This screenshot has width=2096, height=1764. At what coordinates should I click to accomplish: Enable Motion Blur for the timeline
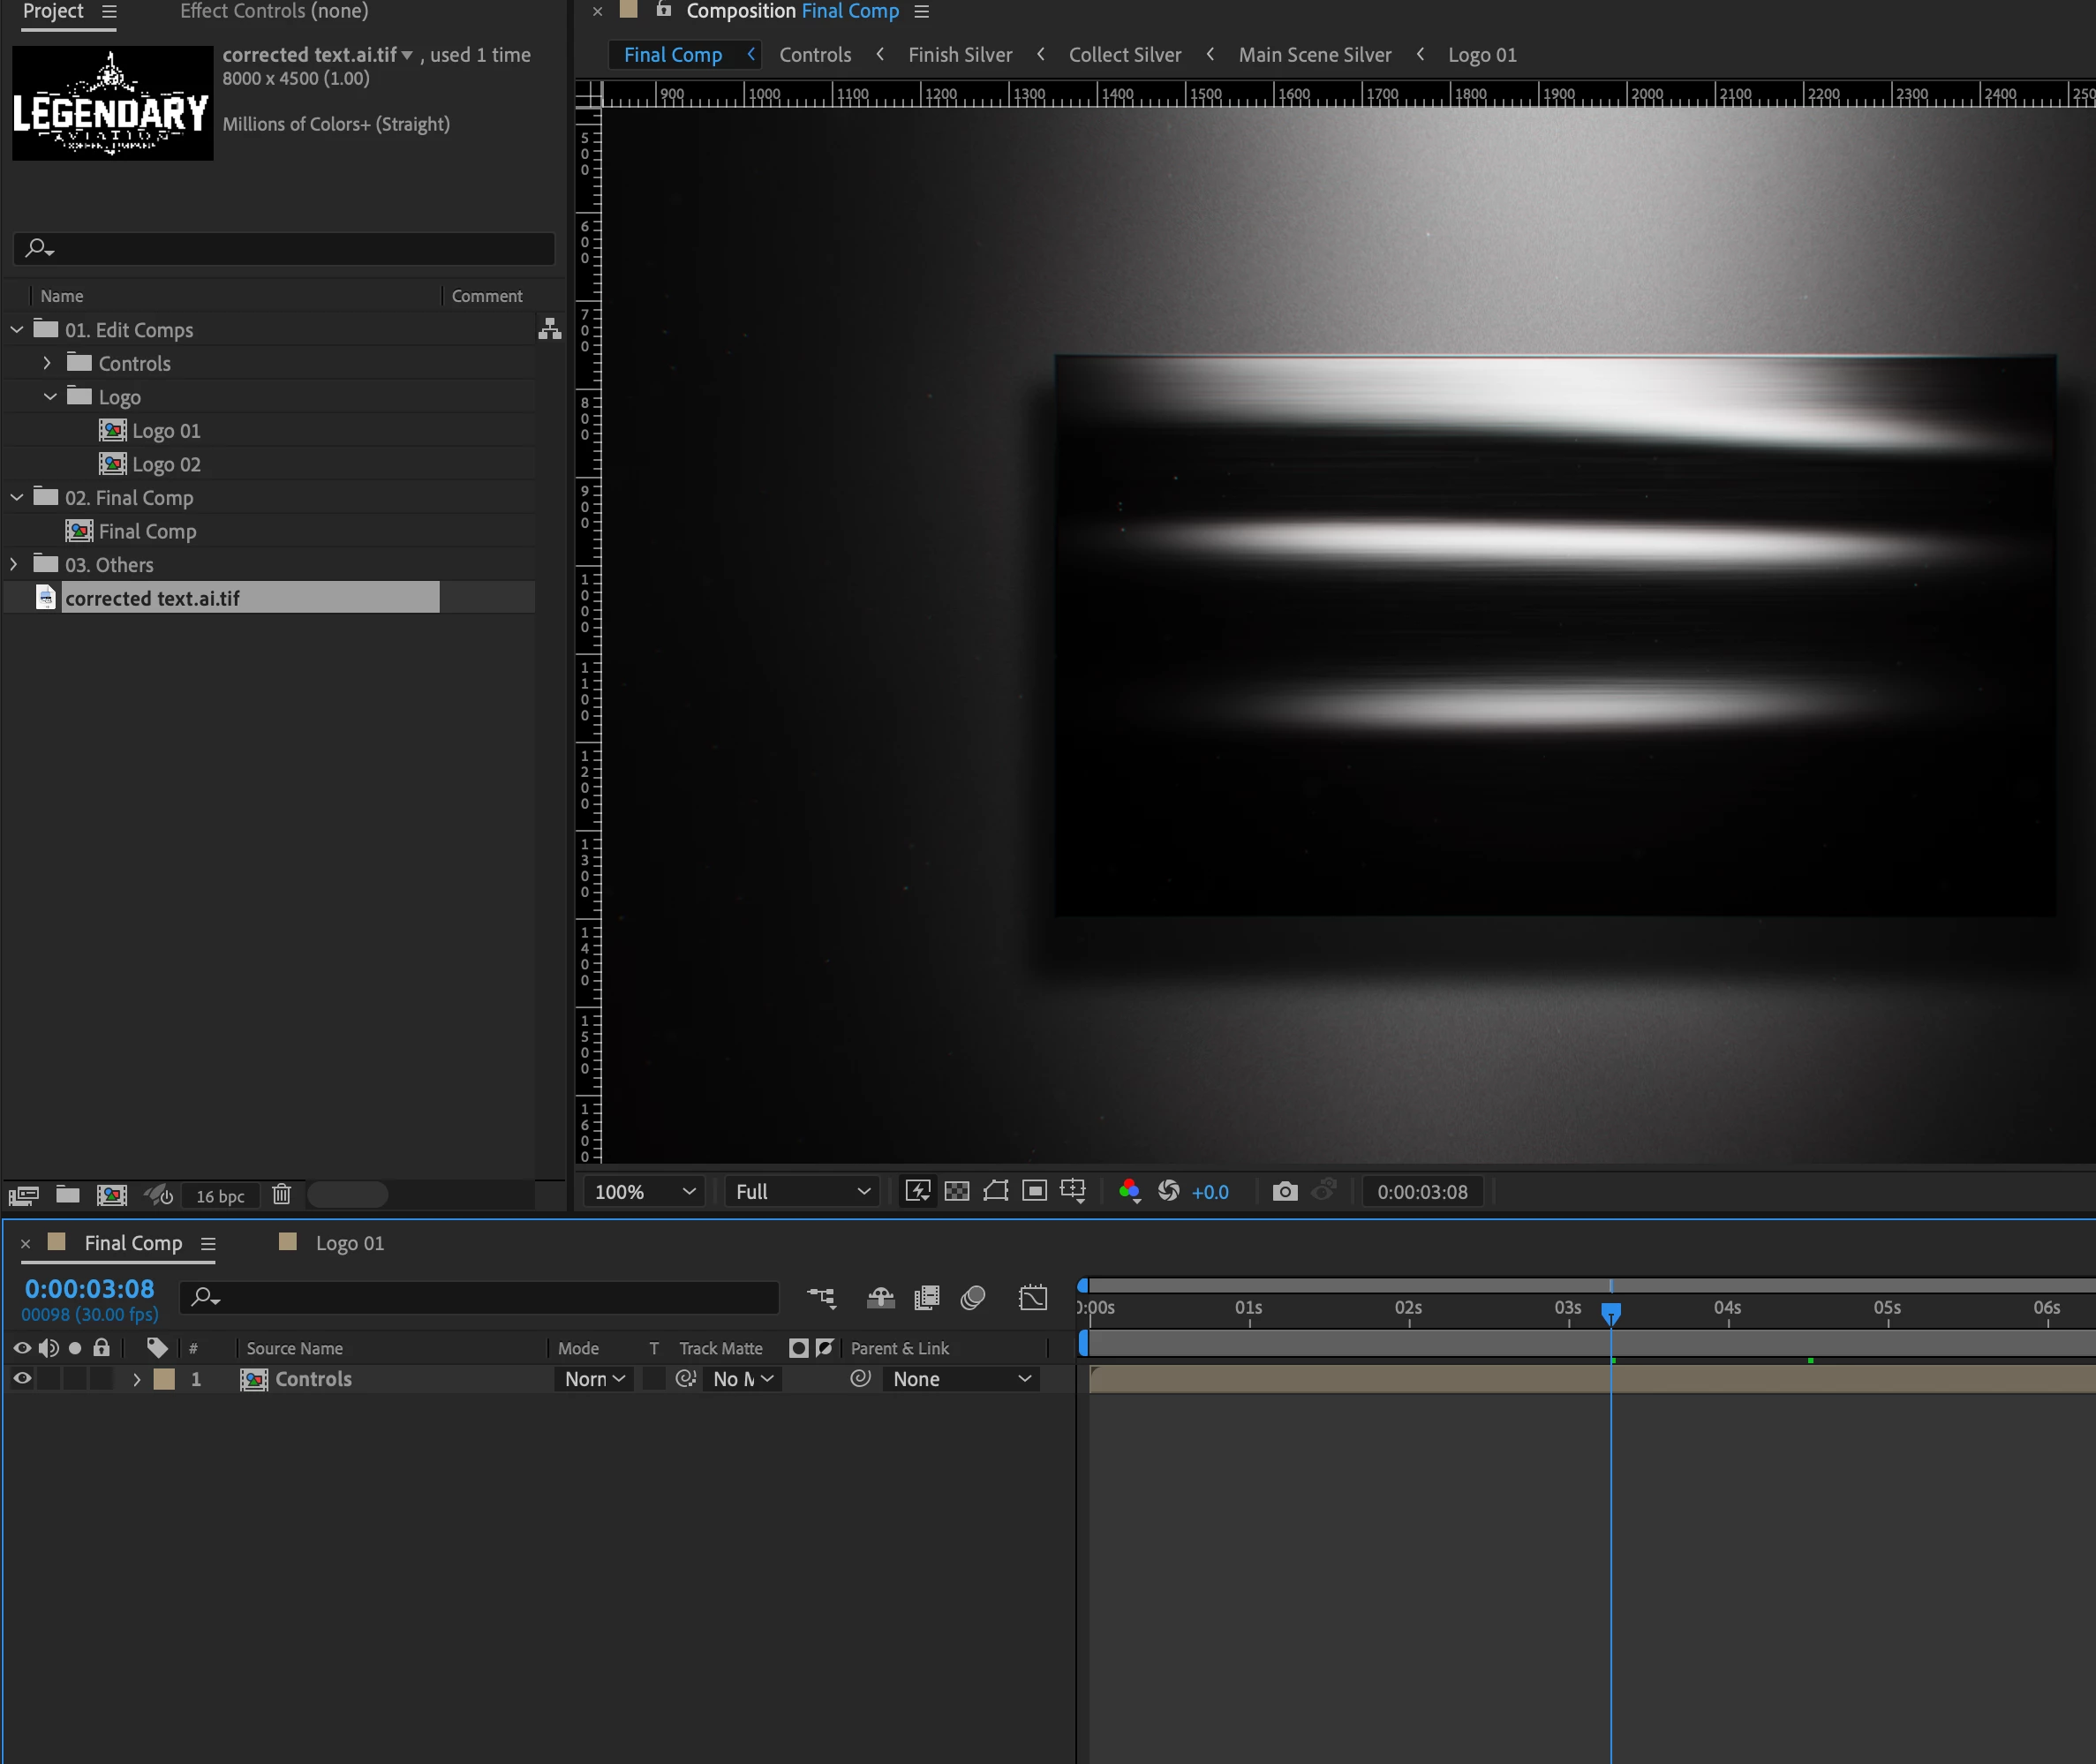pos(973,1298)
